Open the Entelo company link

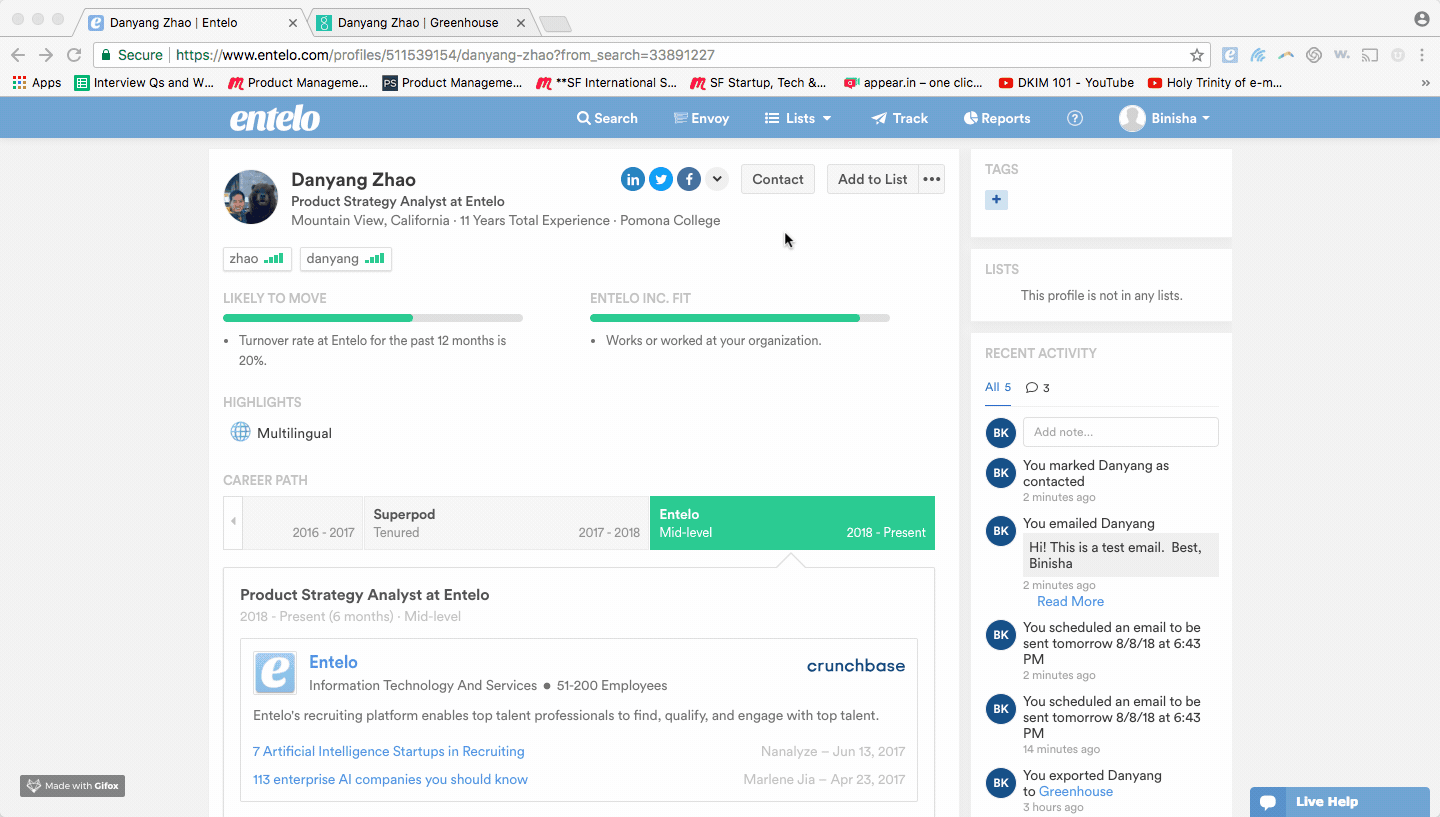point(333,662)
